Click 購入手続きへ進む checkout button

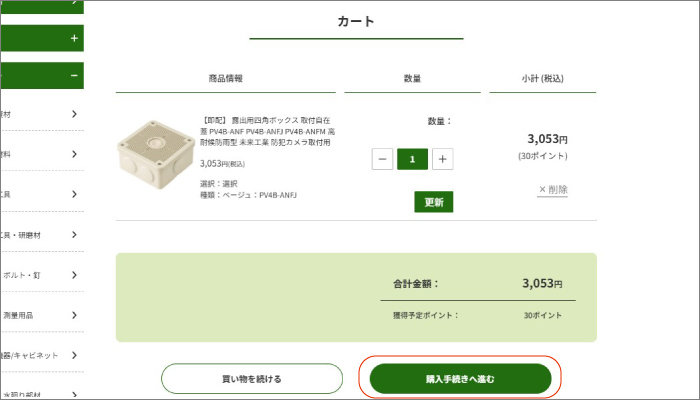(x=460, y=379)
